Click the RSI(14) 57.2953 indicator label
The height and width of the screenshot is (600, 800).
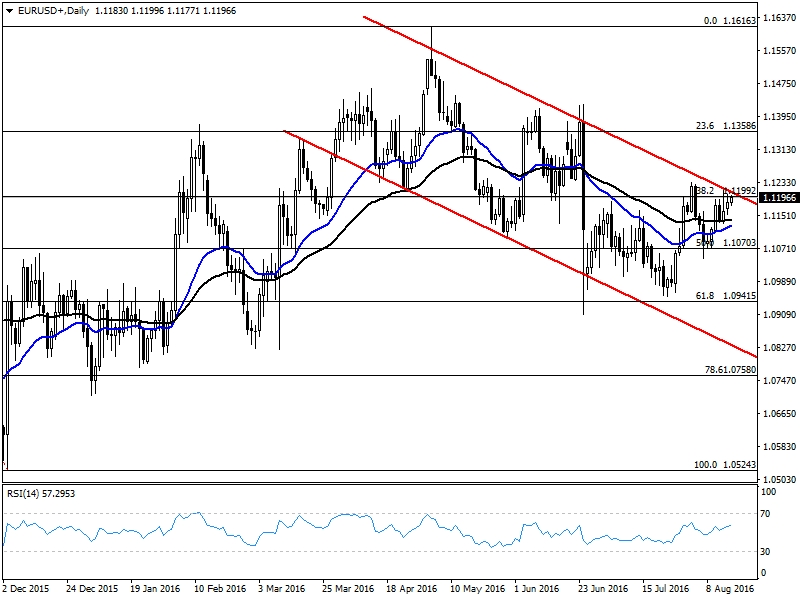(41, 493)
